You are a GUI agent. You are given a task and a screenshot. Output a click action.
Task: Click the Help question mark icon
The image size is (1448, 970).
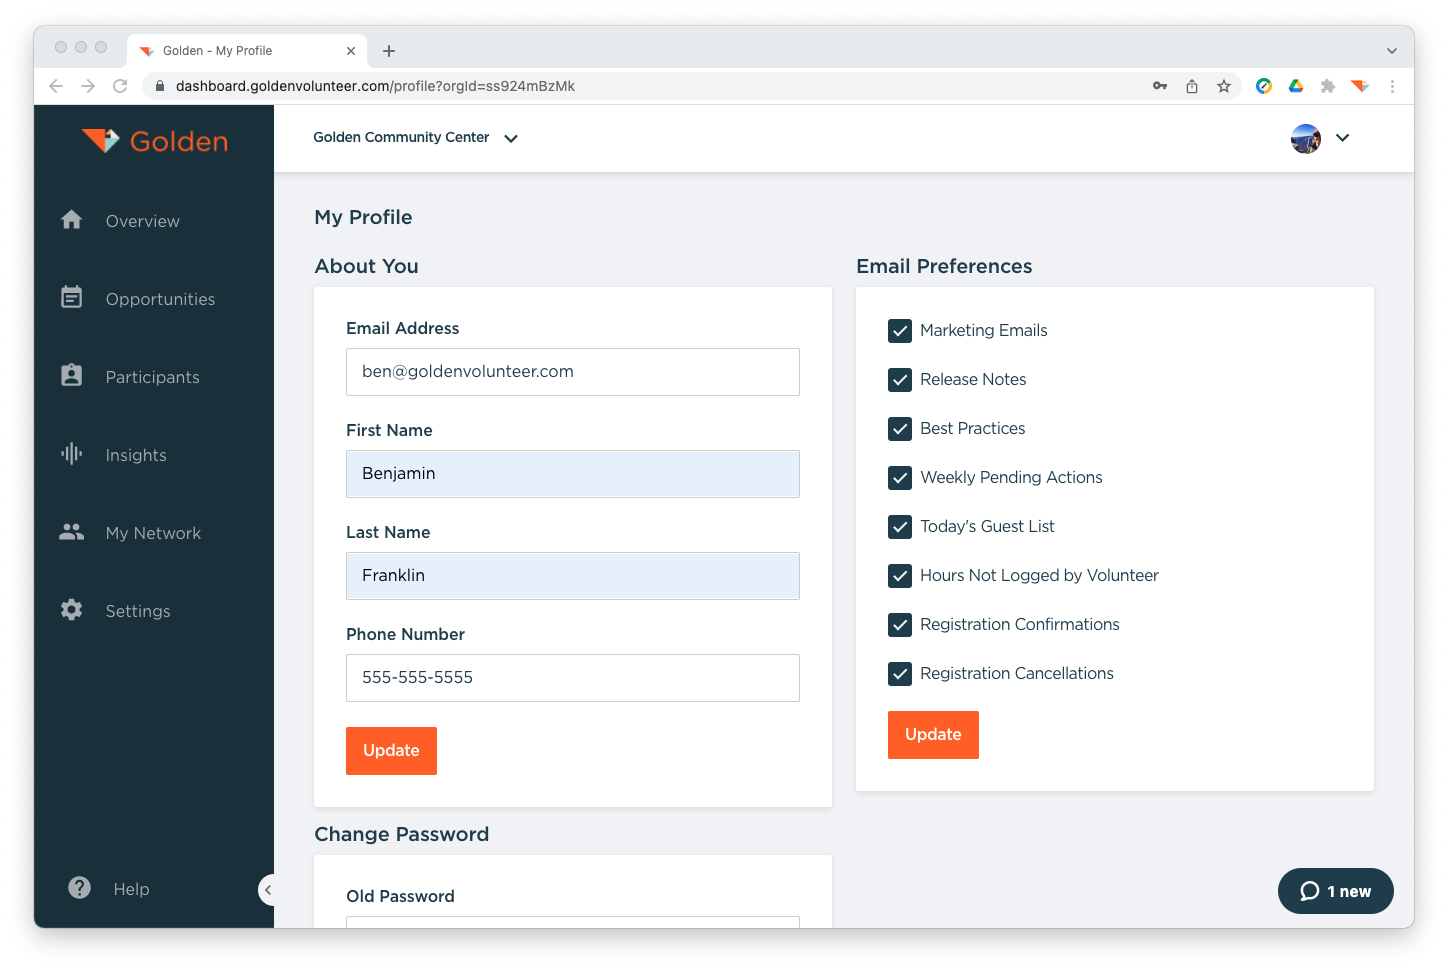(x=79, y=888)
